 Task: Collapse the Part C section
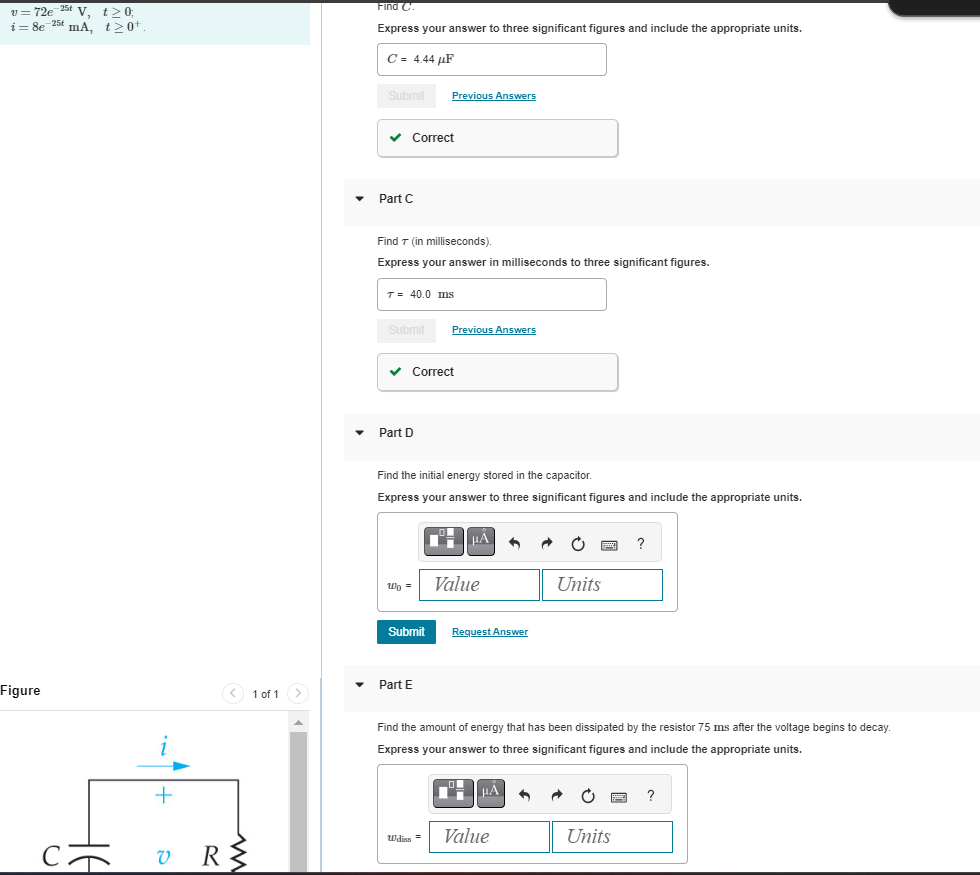click(359, 198)
